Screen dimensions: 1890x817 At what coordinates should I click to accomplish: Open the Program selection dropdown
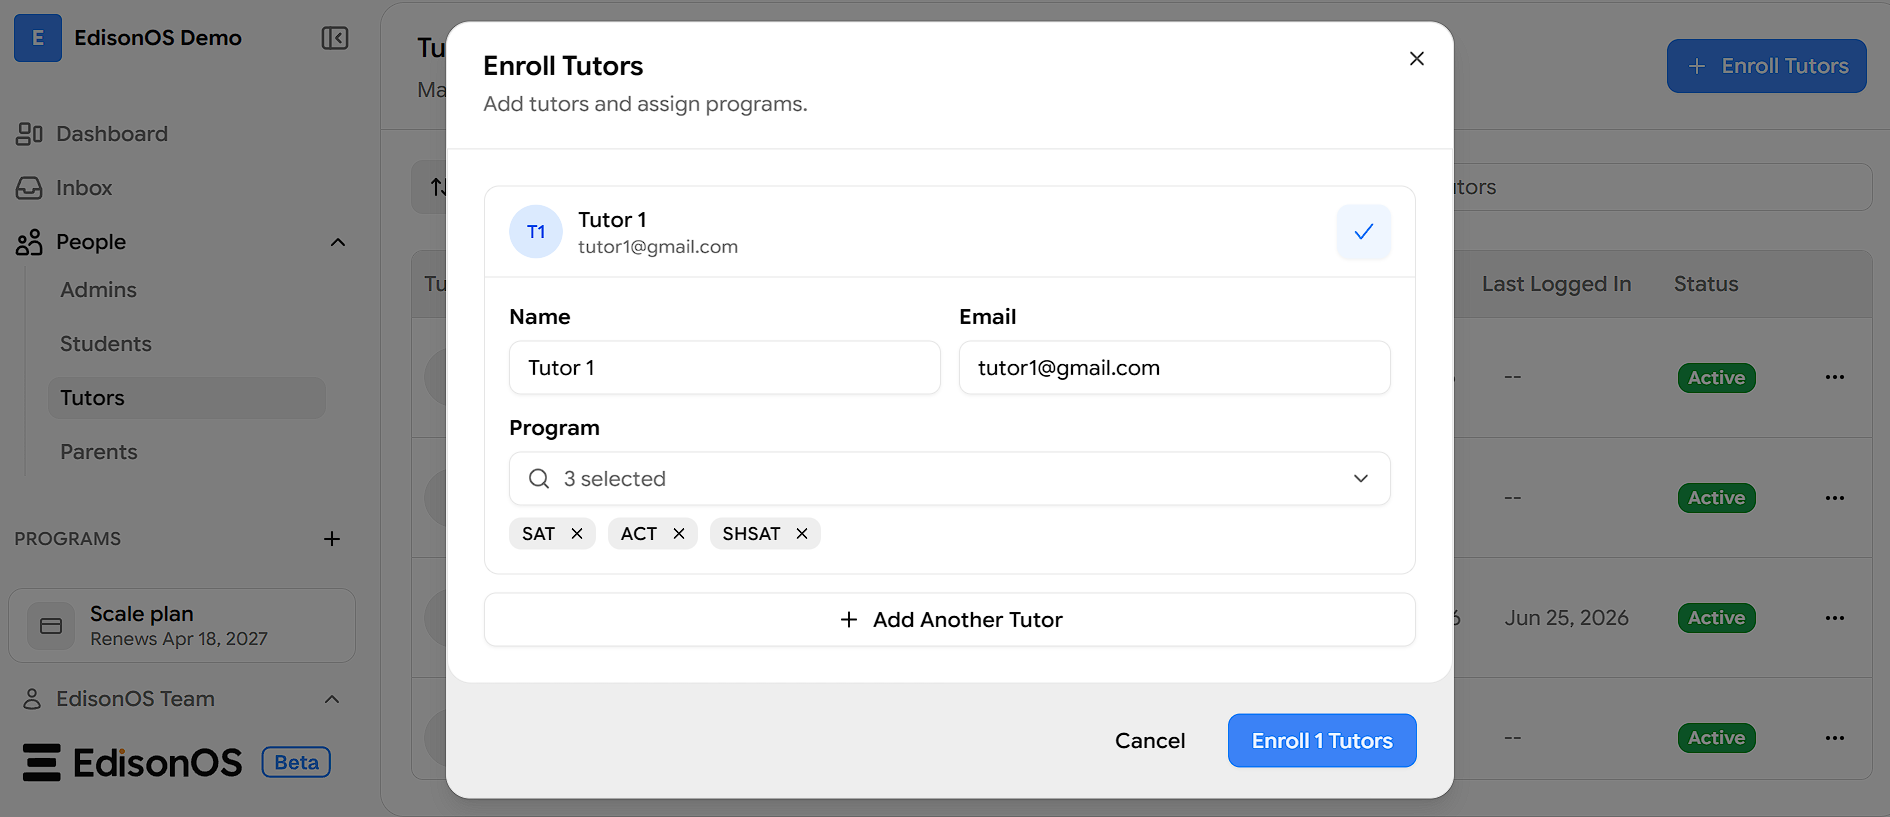pos(950,479)
